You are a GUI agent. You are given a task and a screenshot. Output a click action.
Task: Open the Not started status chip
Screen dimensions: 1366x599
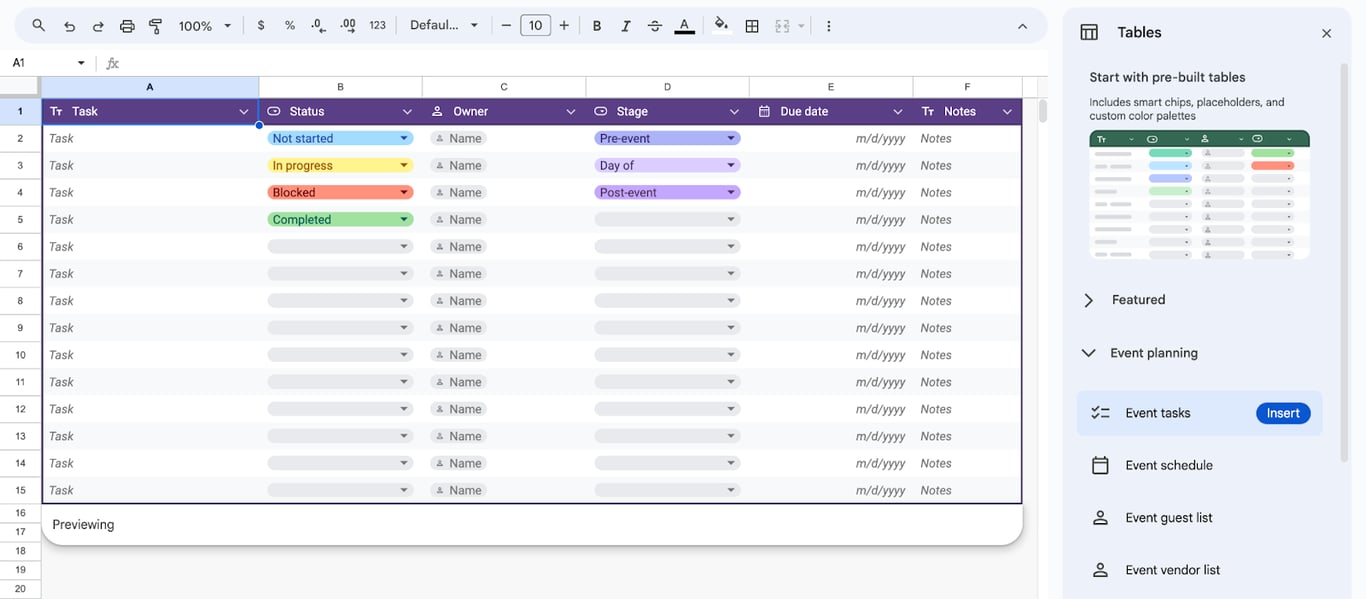tap(340, 139)
